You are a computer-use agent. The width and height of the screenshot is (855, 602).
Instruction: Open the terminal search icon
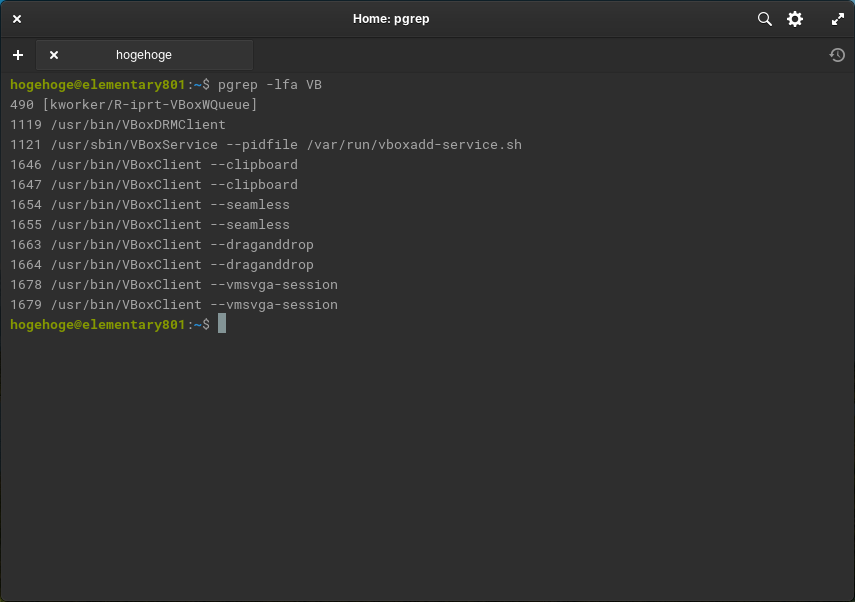pos(765,19)
